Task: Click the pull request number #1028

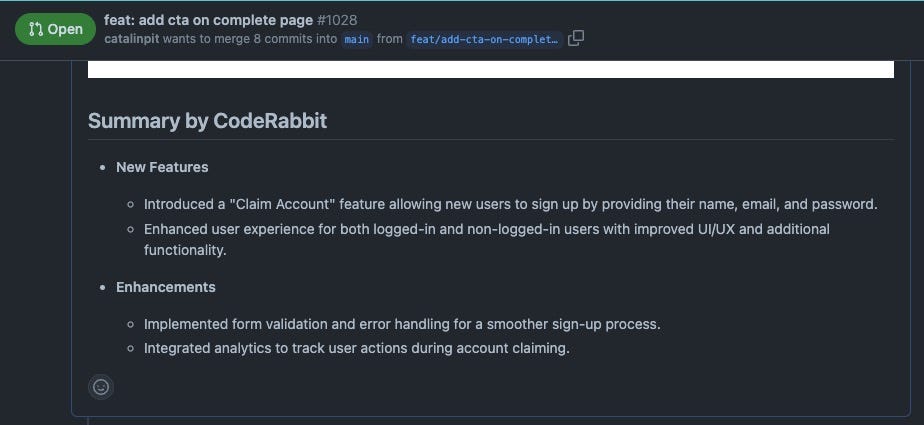Action: click(x=336, y=20)
